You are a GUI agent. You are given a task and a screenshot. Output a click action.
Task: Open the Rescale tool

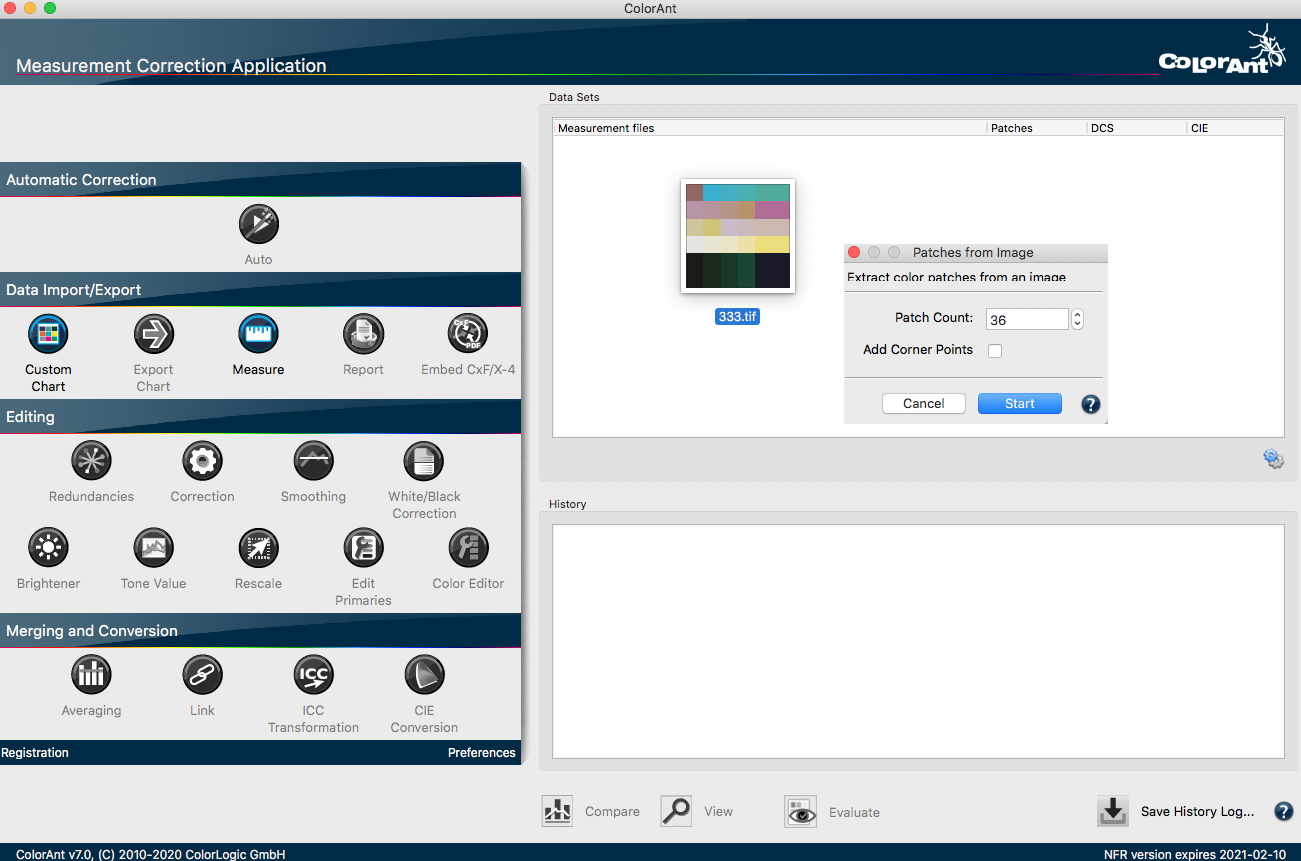(258, 548)
